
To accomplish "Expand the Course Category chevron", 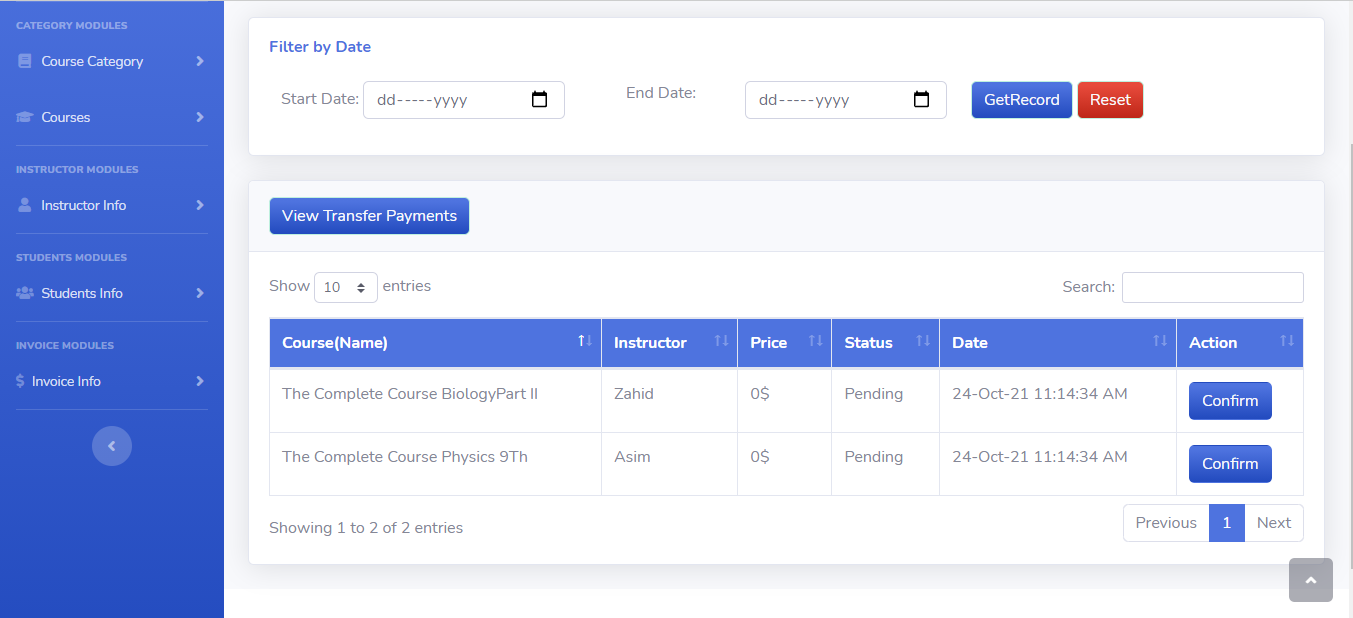I will pos(200,61).
